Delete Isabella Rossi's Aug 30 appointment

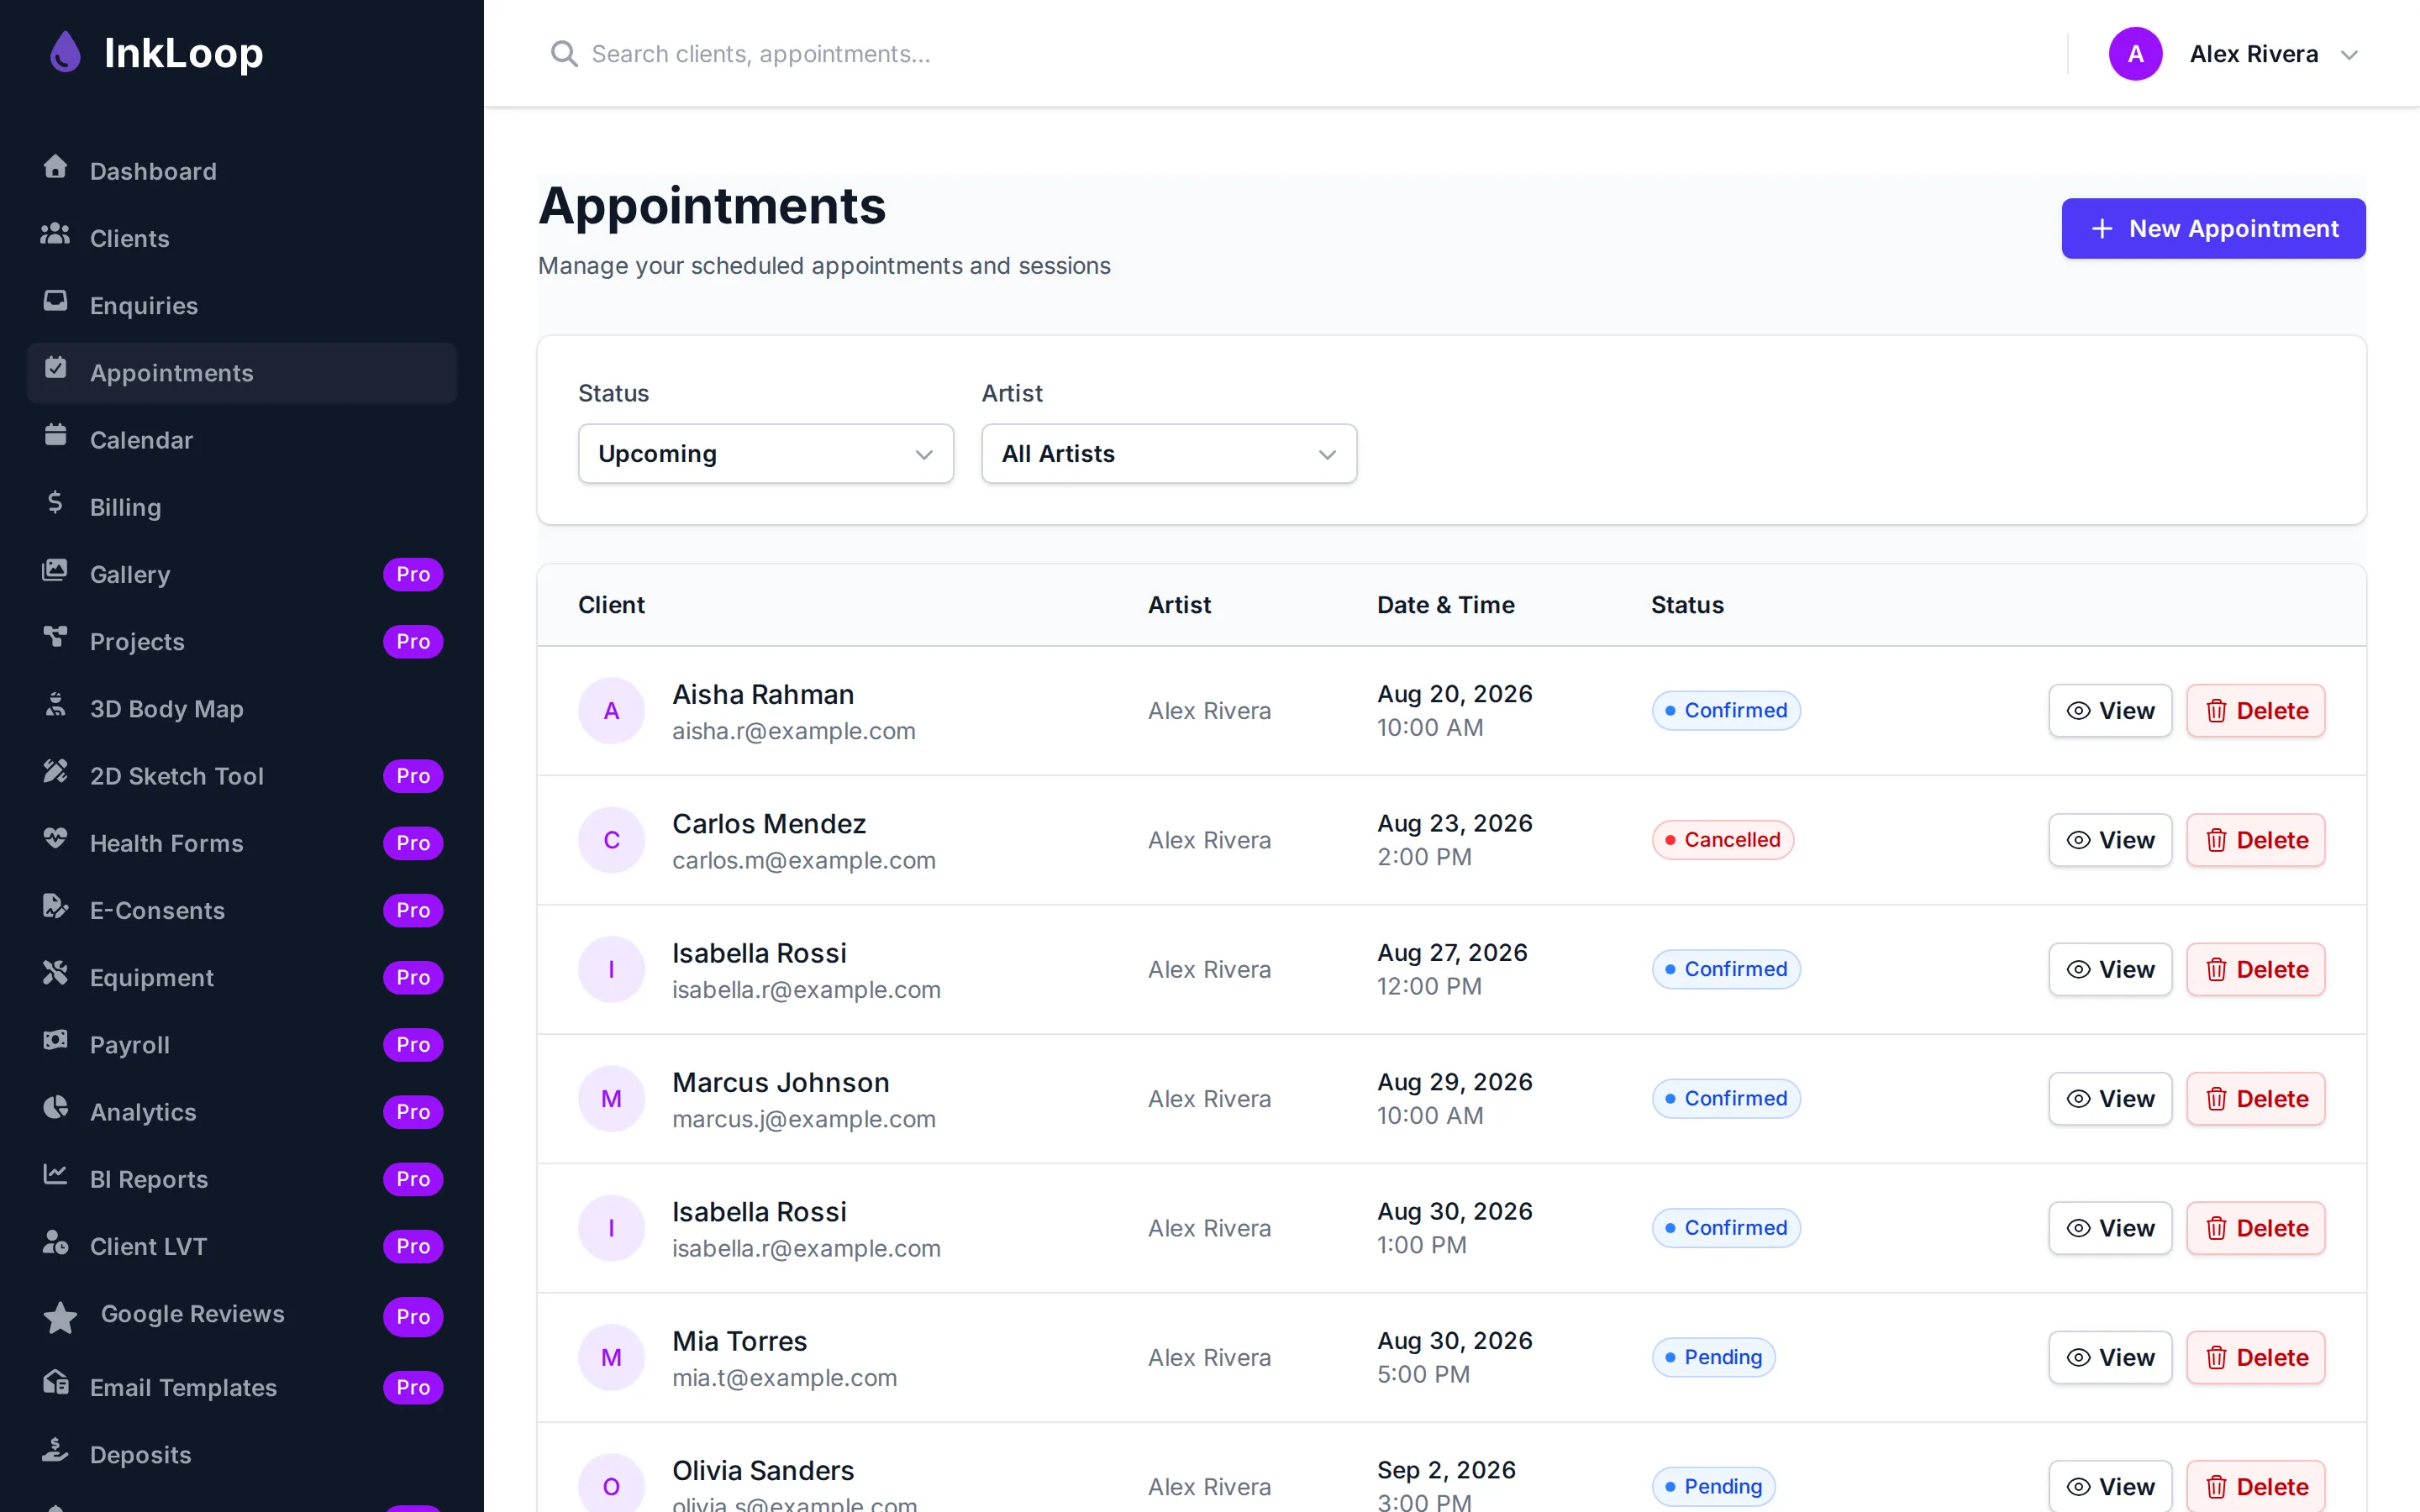[x=2255, y=1228]
